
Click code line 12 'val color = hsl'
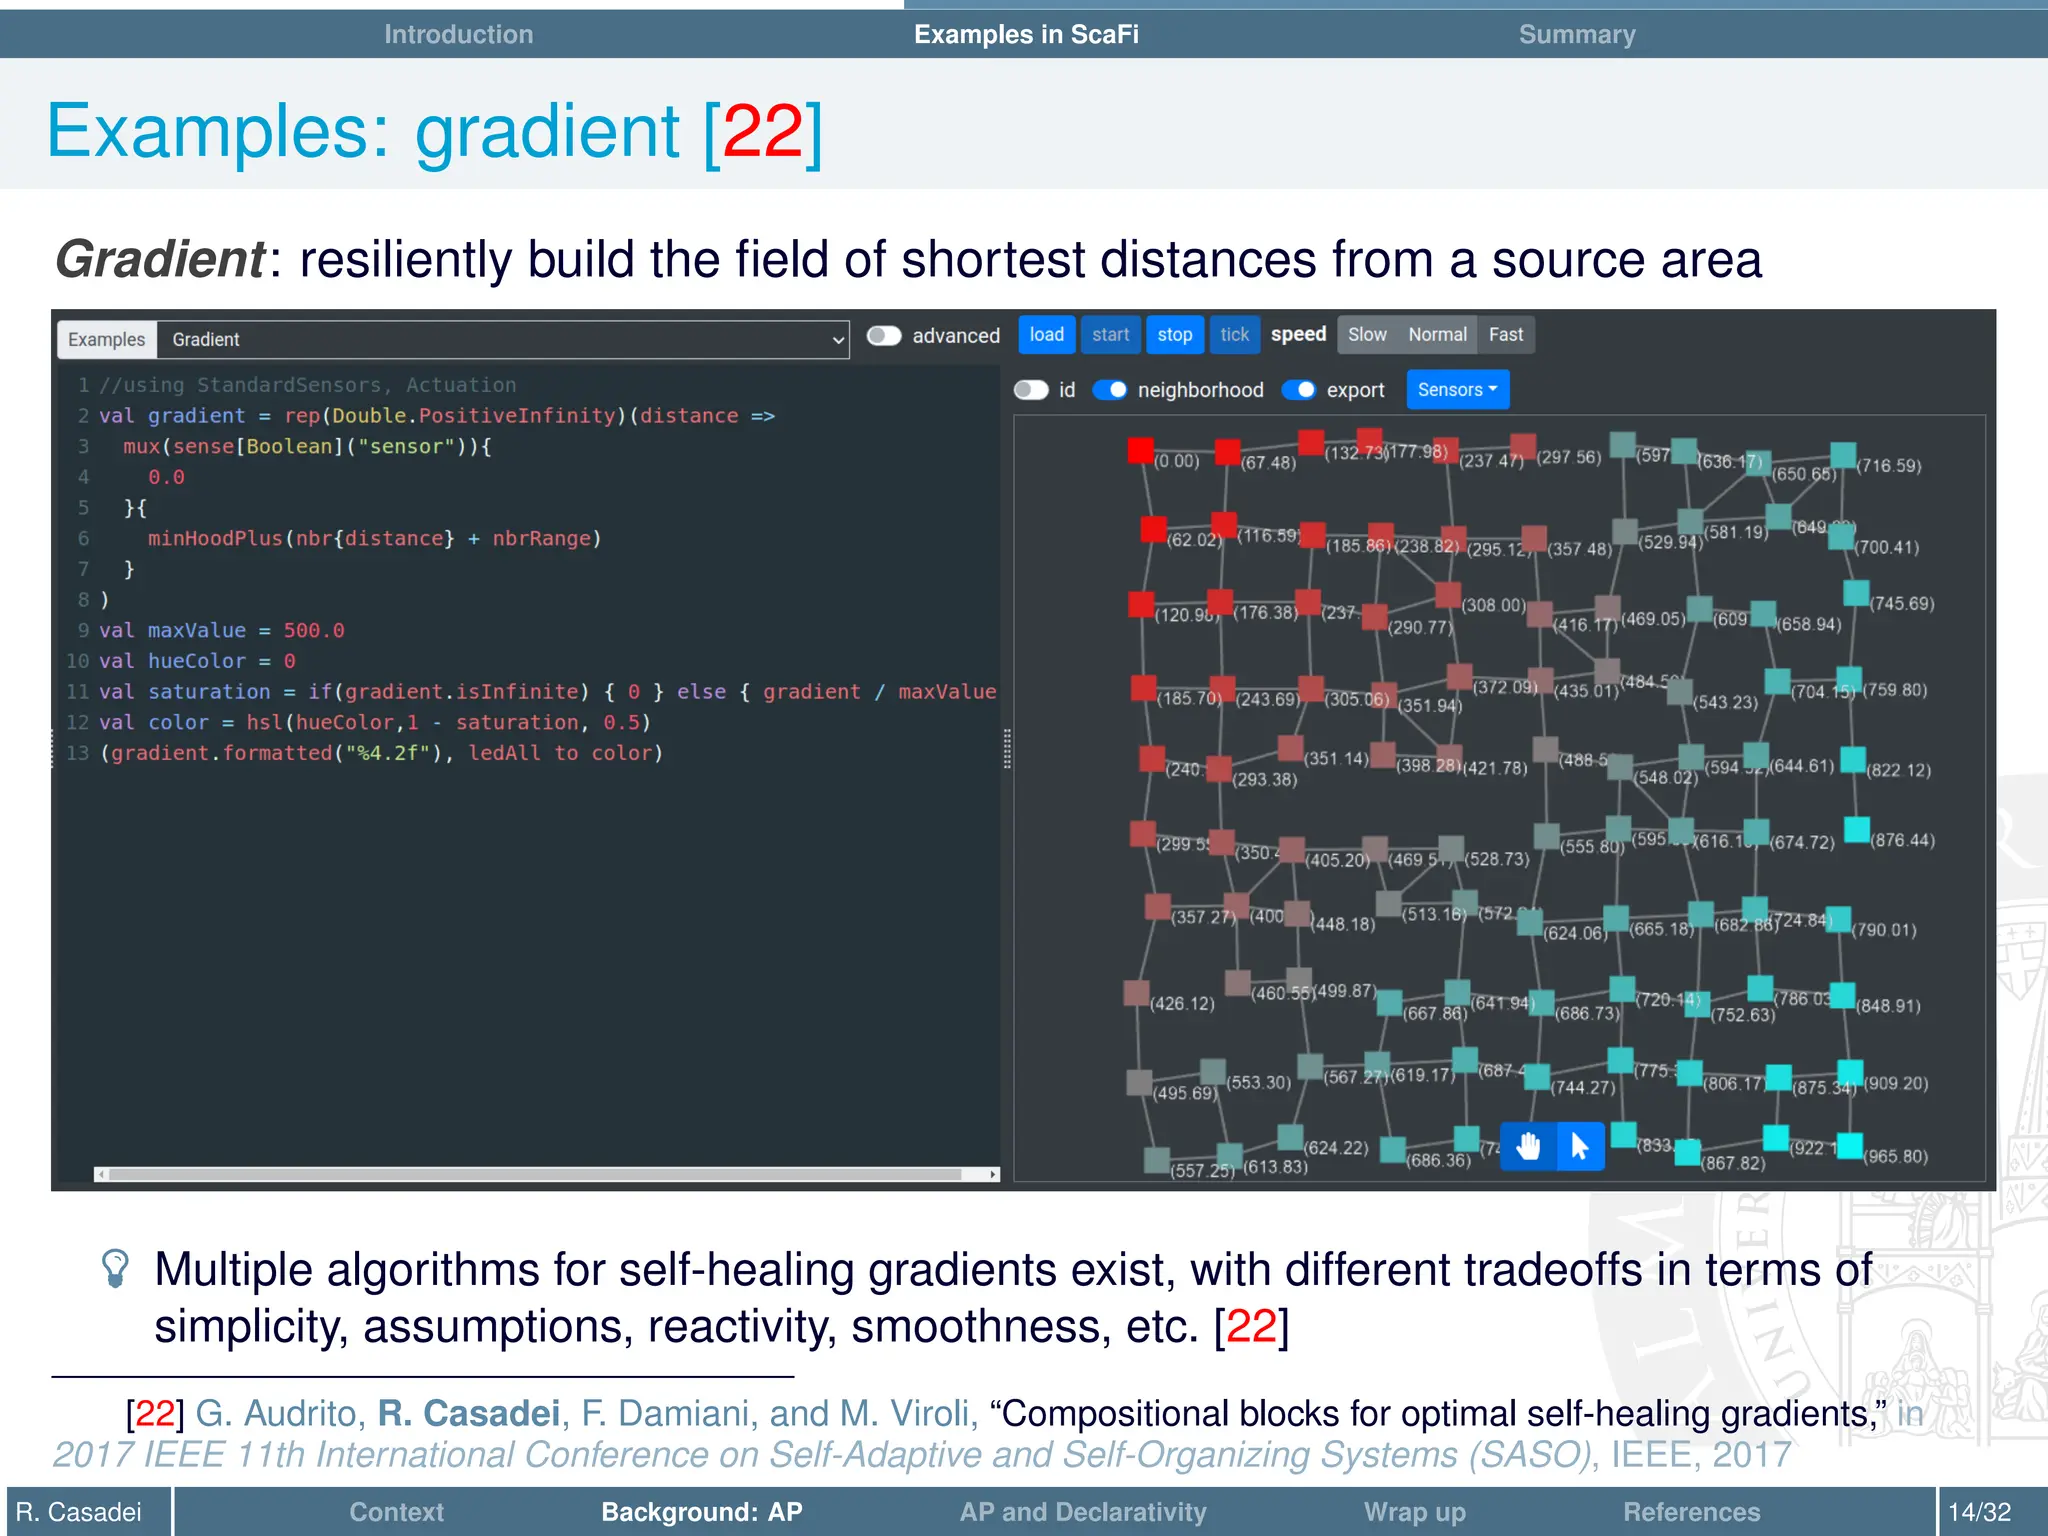(375, 722)
